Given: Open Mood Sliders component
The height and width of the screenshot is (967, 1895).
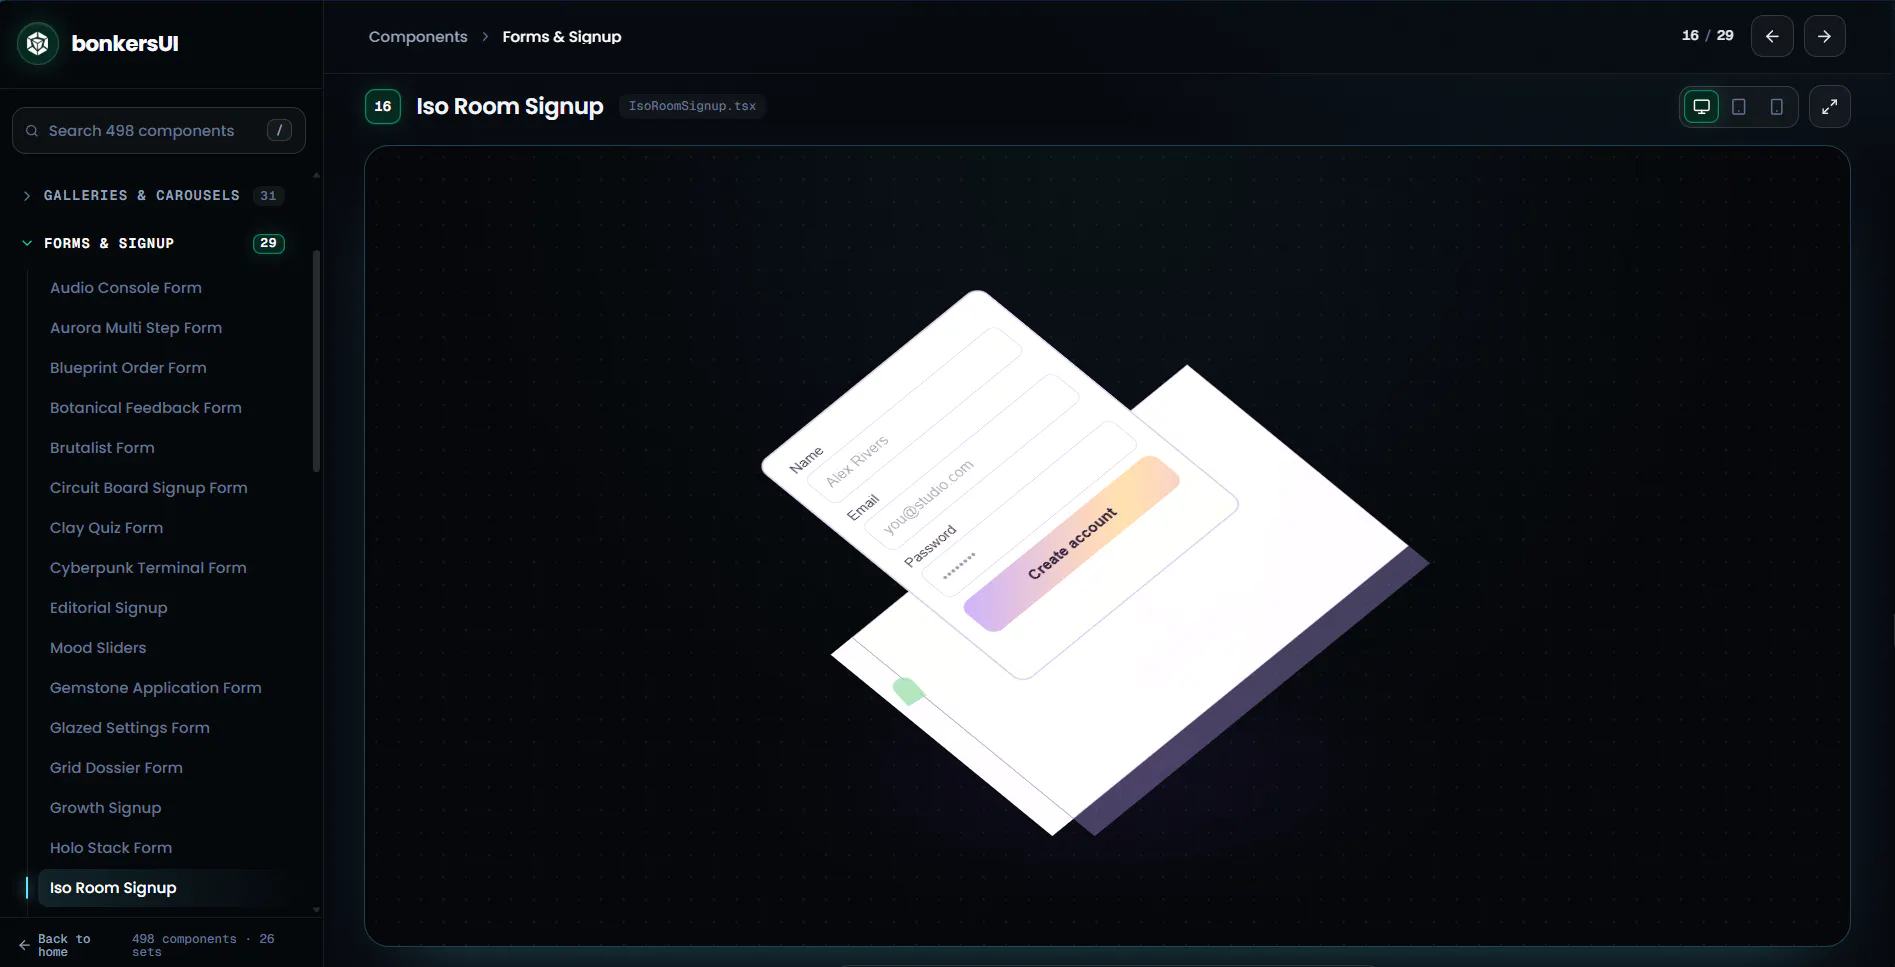Looking at the screenshot, I should [x=98, y=648].
